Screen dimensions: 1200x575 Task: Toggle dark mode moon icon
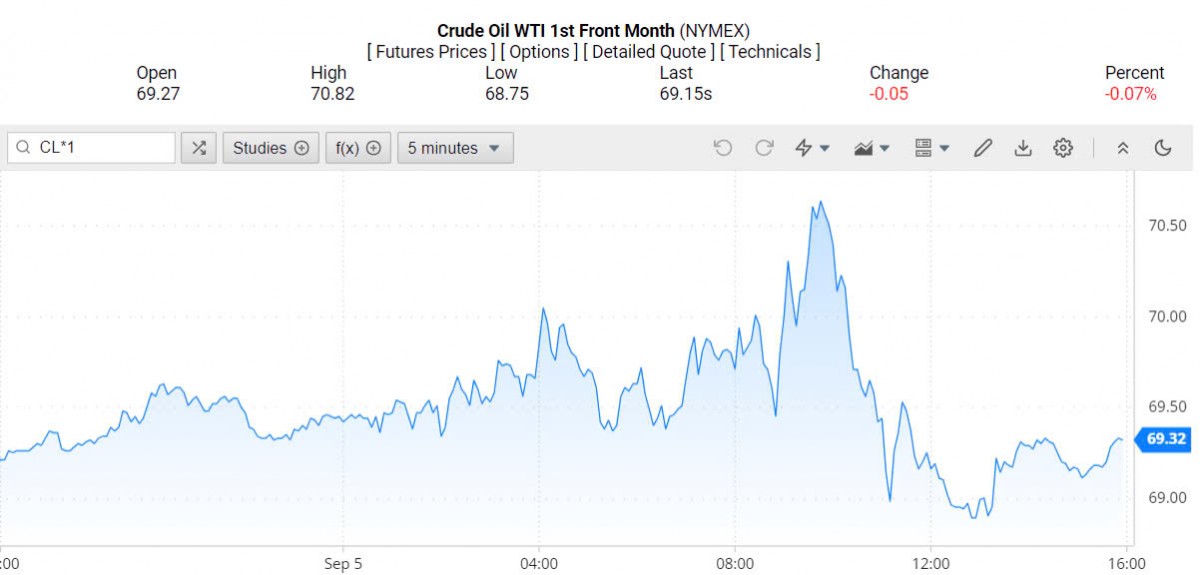pos(1162,148)
